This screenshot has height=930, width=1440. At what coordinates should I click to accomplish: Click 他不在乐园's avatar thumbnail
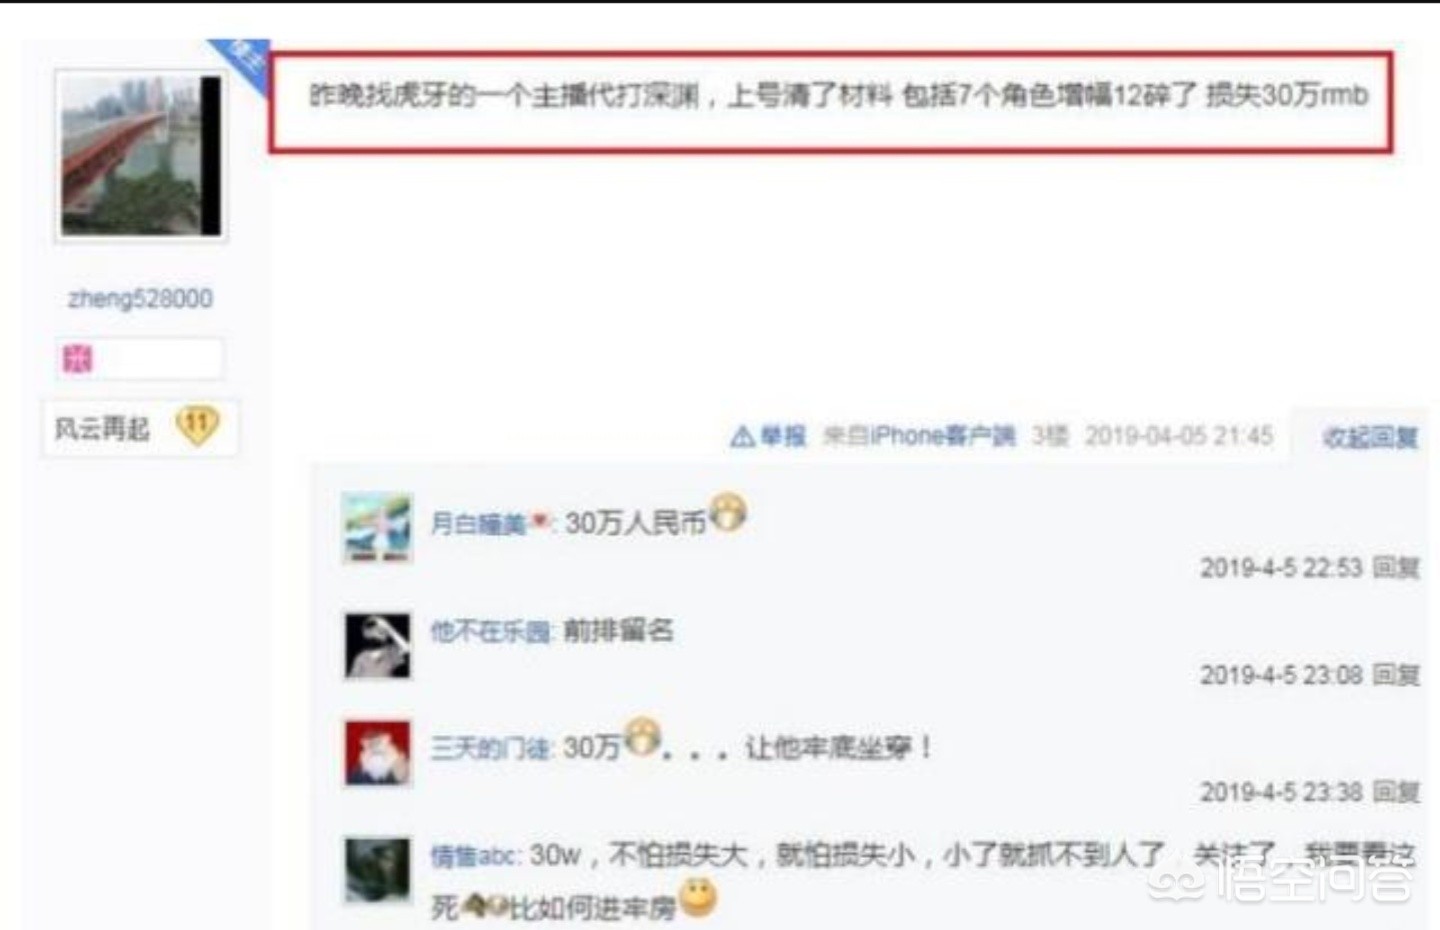coord(377,646)
